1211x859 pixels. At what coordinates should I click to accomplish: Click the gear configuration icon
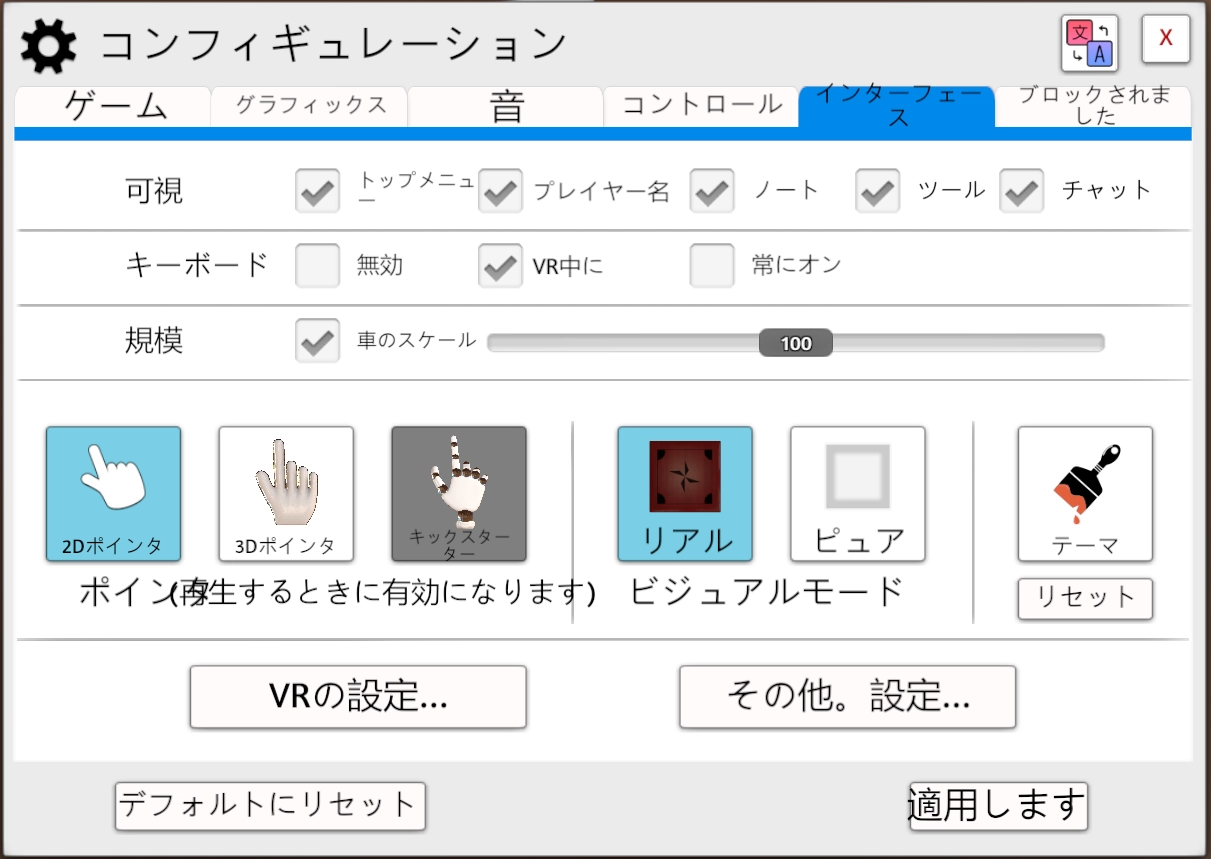(x=49, y=46)
